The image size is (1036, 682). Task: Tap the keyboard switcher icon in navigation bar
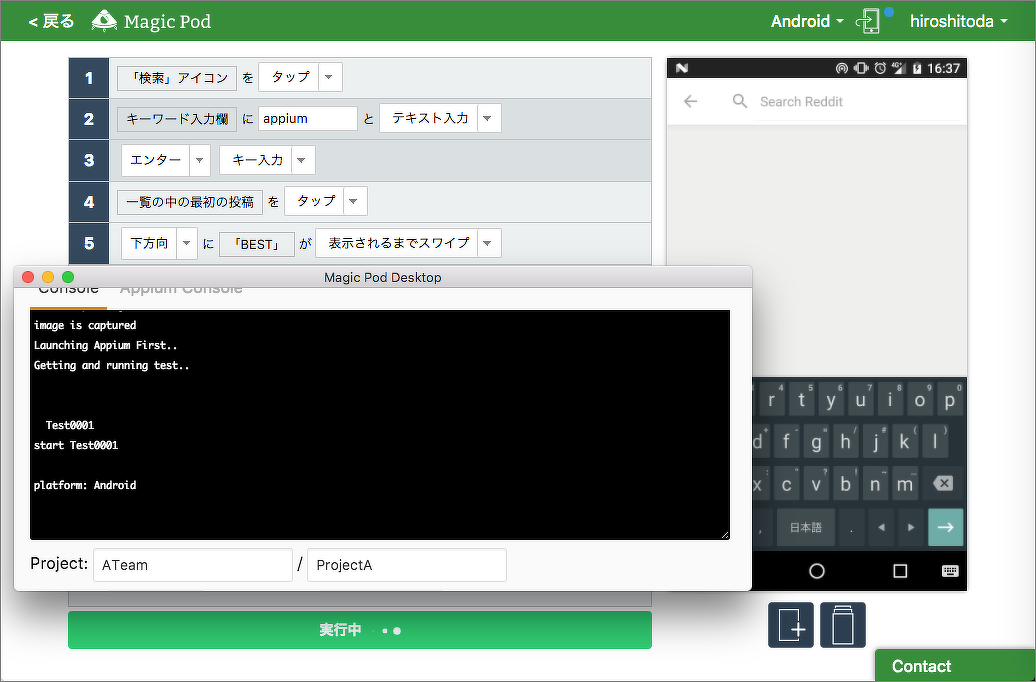pos(949,571)
